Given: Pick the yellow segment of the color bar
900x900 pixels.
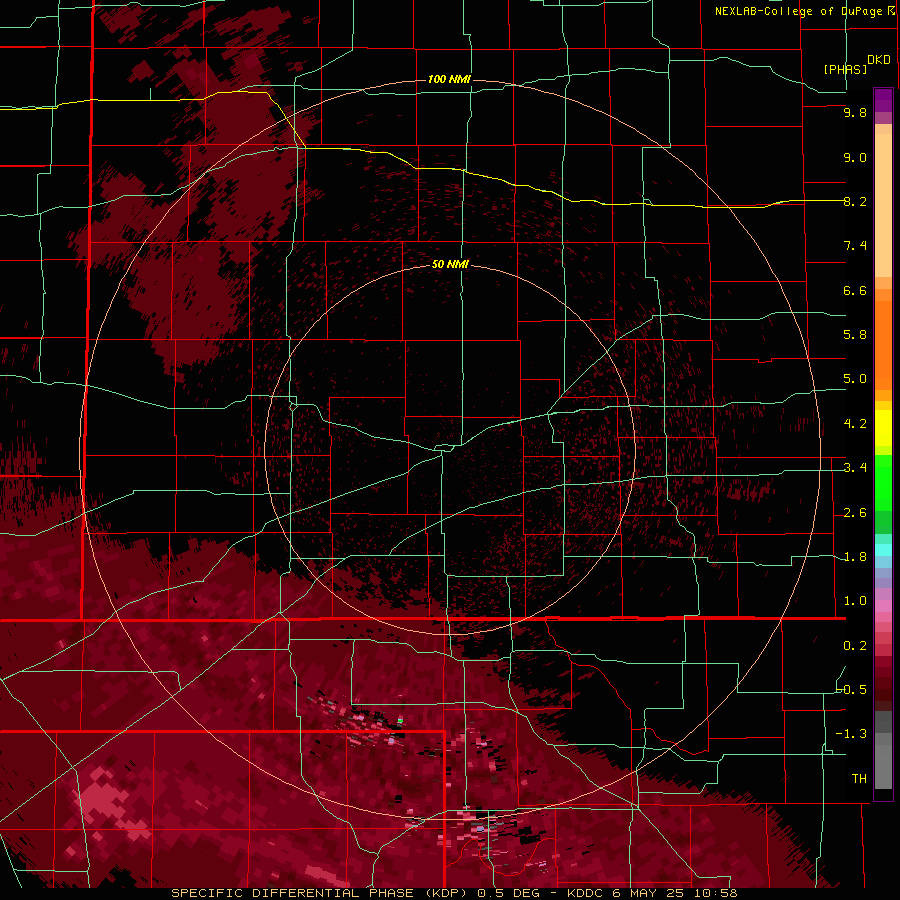Looking at the screenshot, I should 883,428.
